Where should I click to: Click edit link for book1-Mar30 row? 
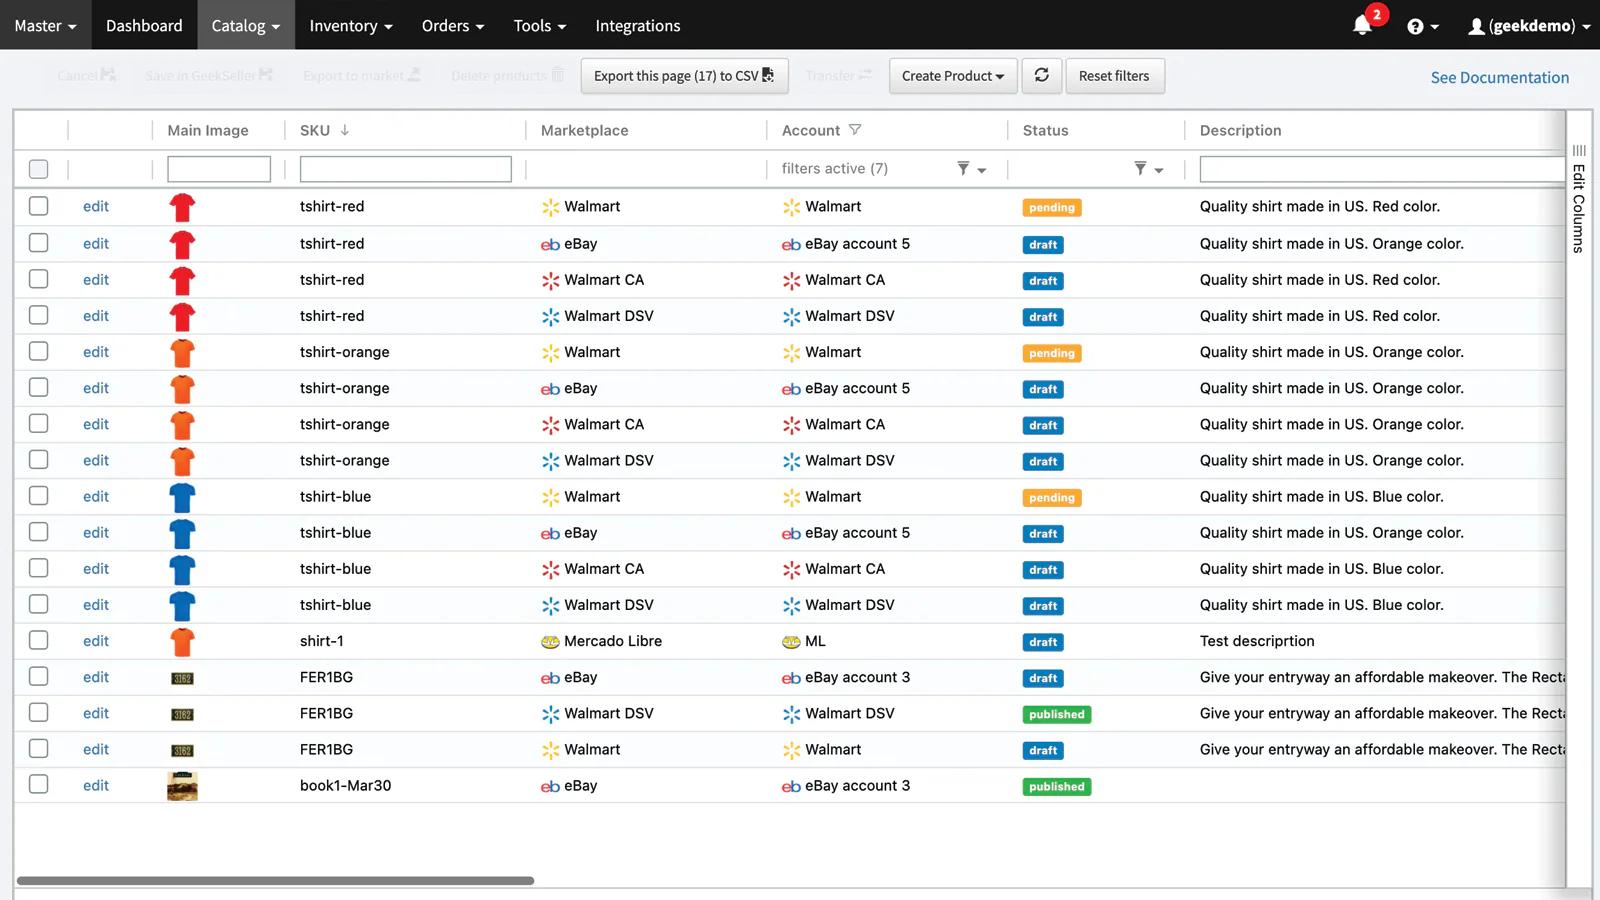click(x=96, y=785)
